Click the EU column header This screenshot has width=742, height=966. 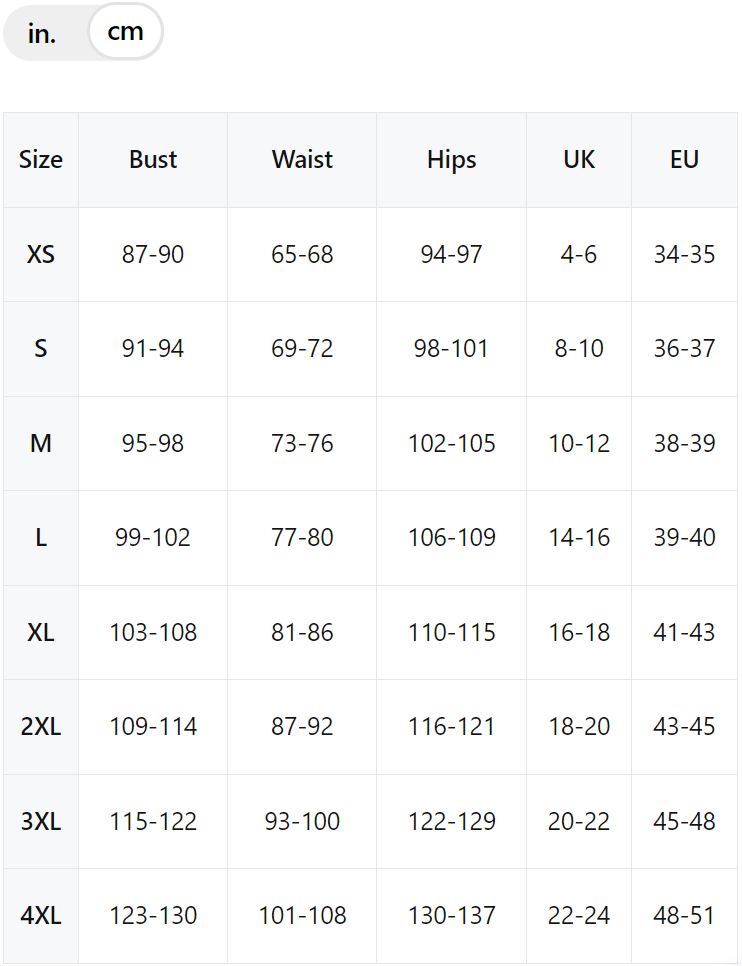(x=684, y=160)
